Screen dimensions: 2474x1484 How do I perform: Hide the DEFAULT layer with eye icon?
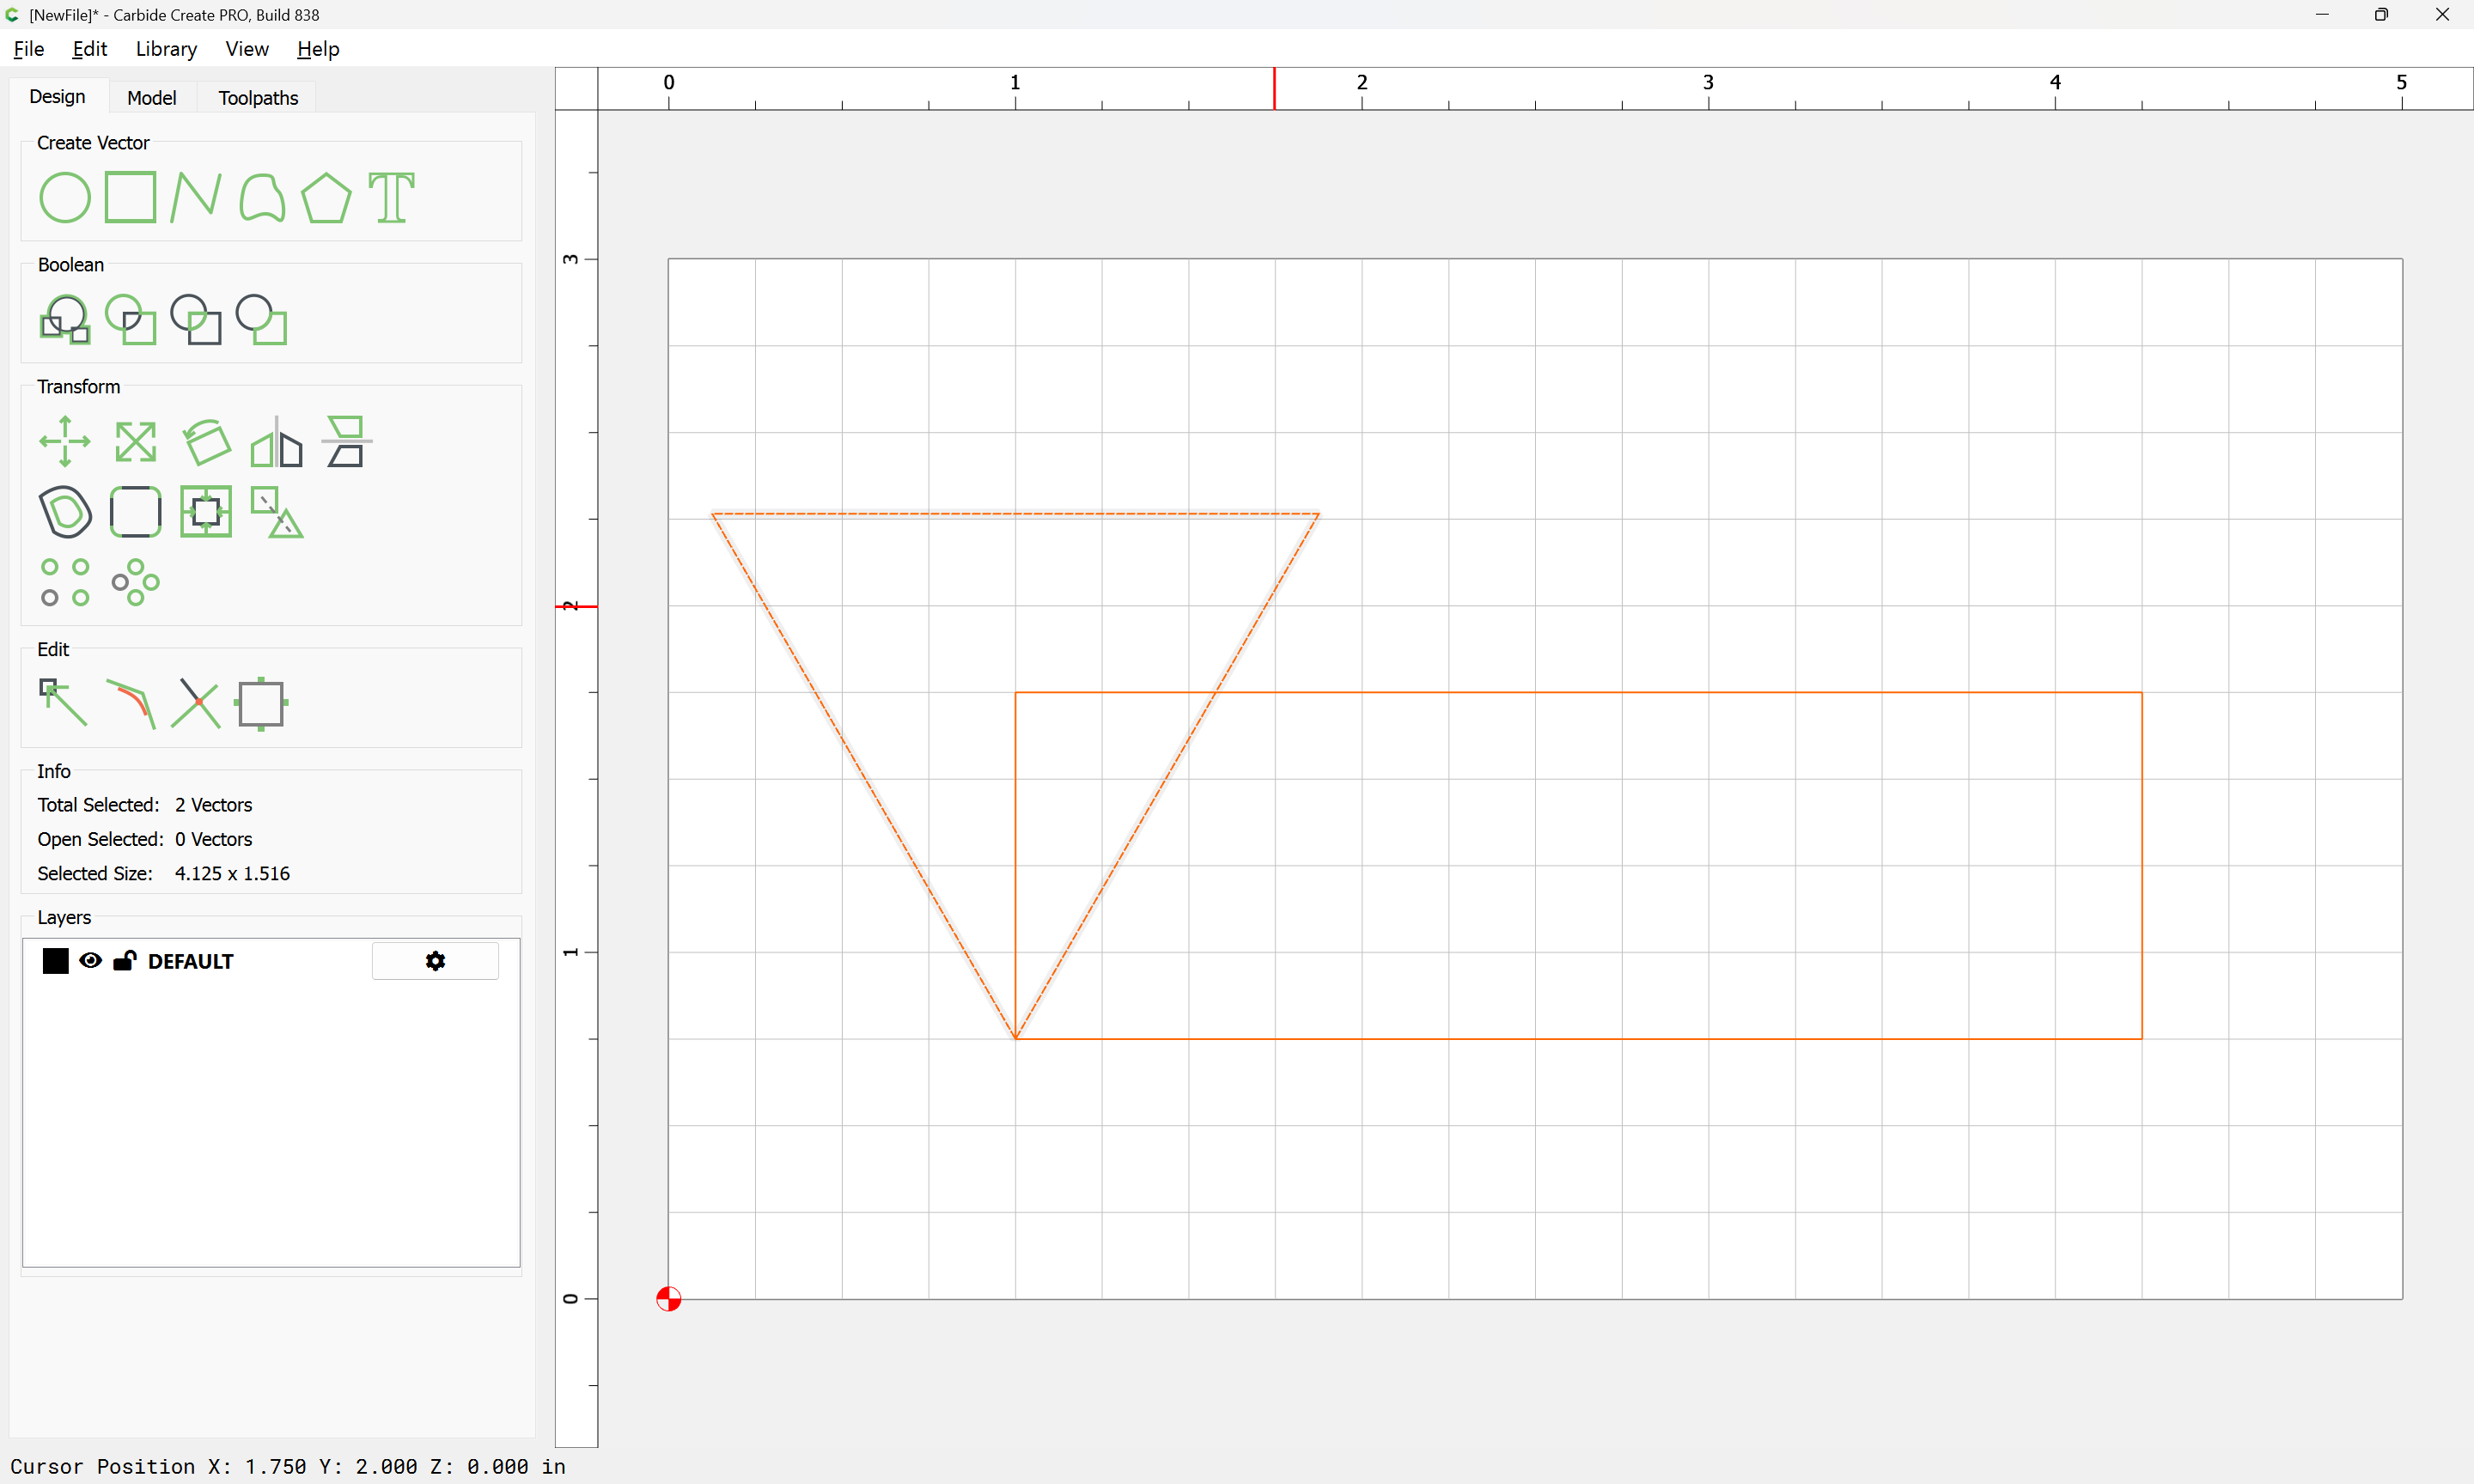click(90, 961)
